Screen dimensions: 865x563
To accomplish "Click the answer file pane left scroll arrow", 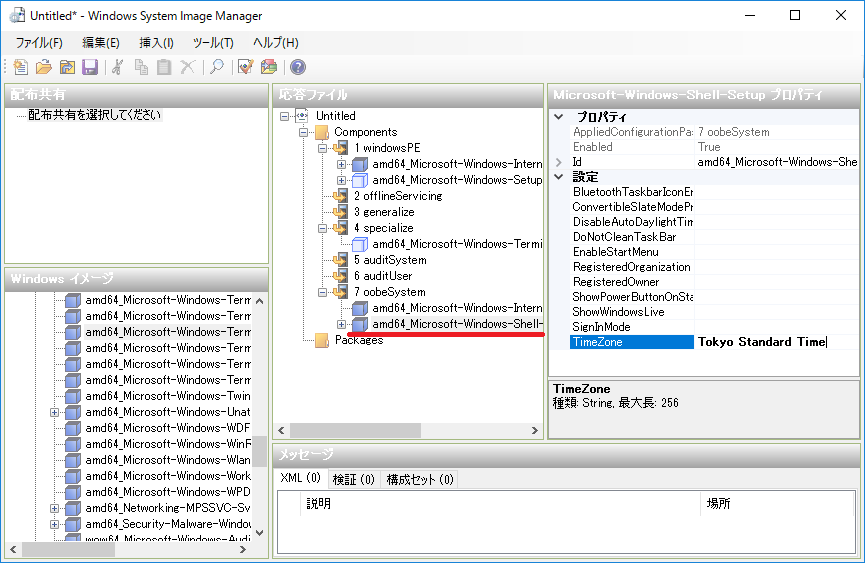I will 282,430.
